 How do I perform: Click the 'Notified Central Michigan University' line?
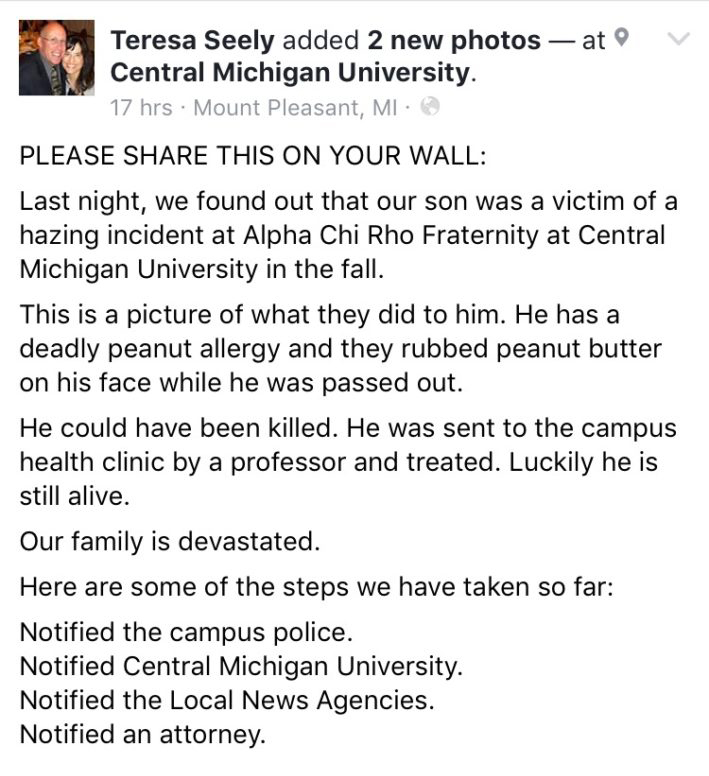(241, 666)
